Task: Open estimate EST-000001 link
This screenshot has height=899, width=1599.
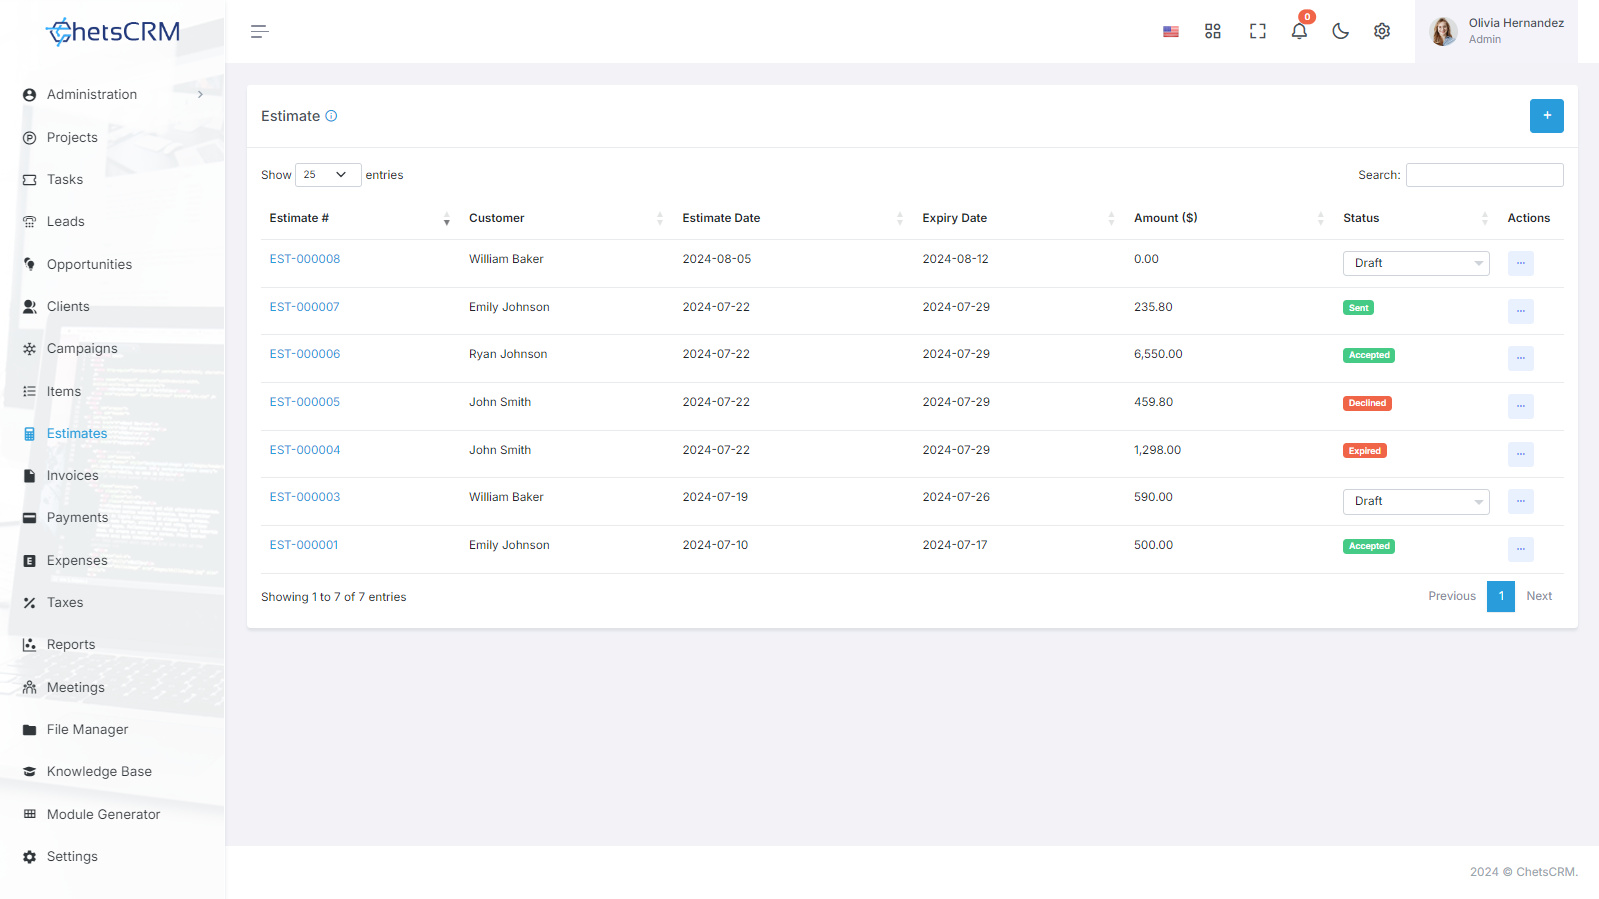Action: [x=304, y=545]
